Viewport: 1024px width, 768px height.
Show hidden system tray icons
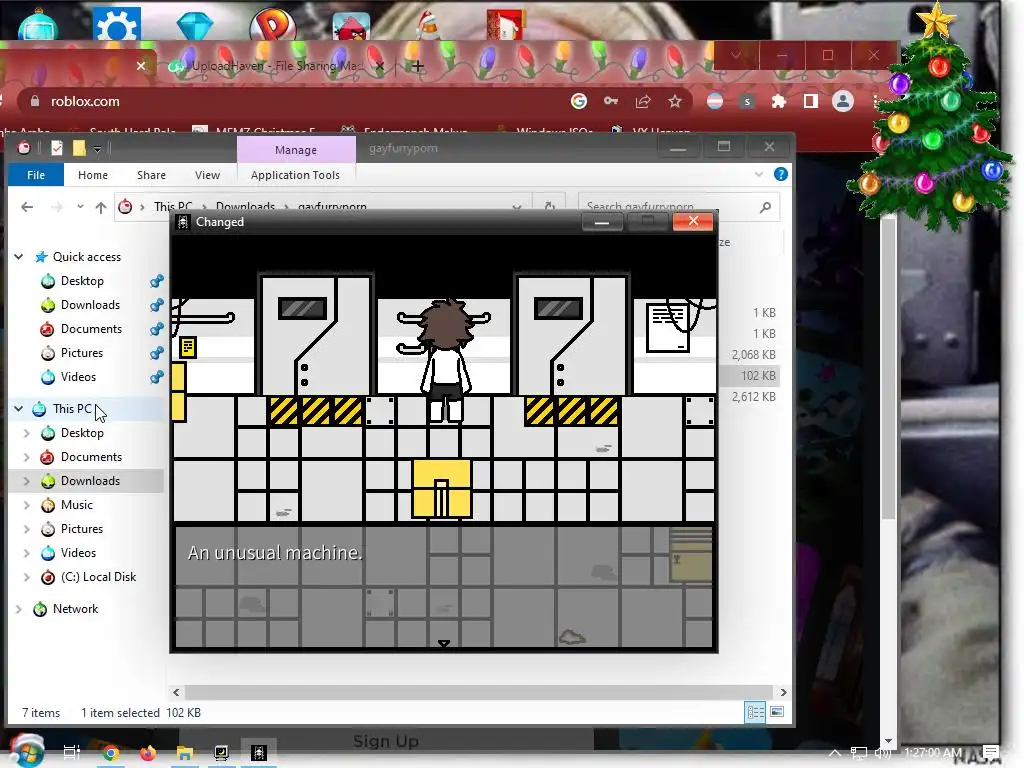(835, 753)
